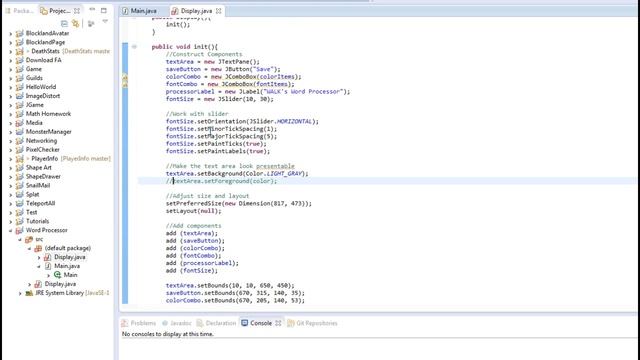Click Collapse All icon in Project Explorer
The height and width of the screenshot is (360, 640).
pyautogui.click(x=64, y=23)
